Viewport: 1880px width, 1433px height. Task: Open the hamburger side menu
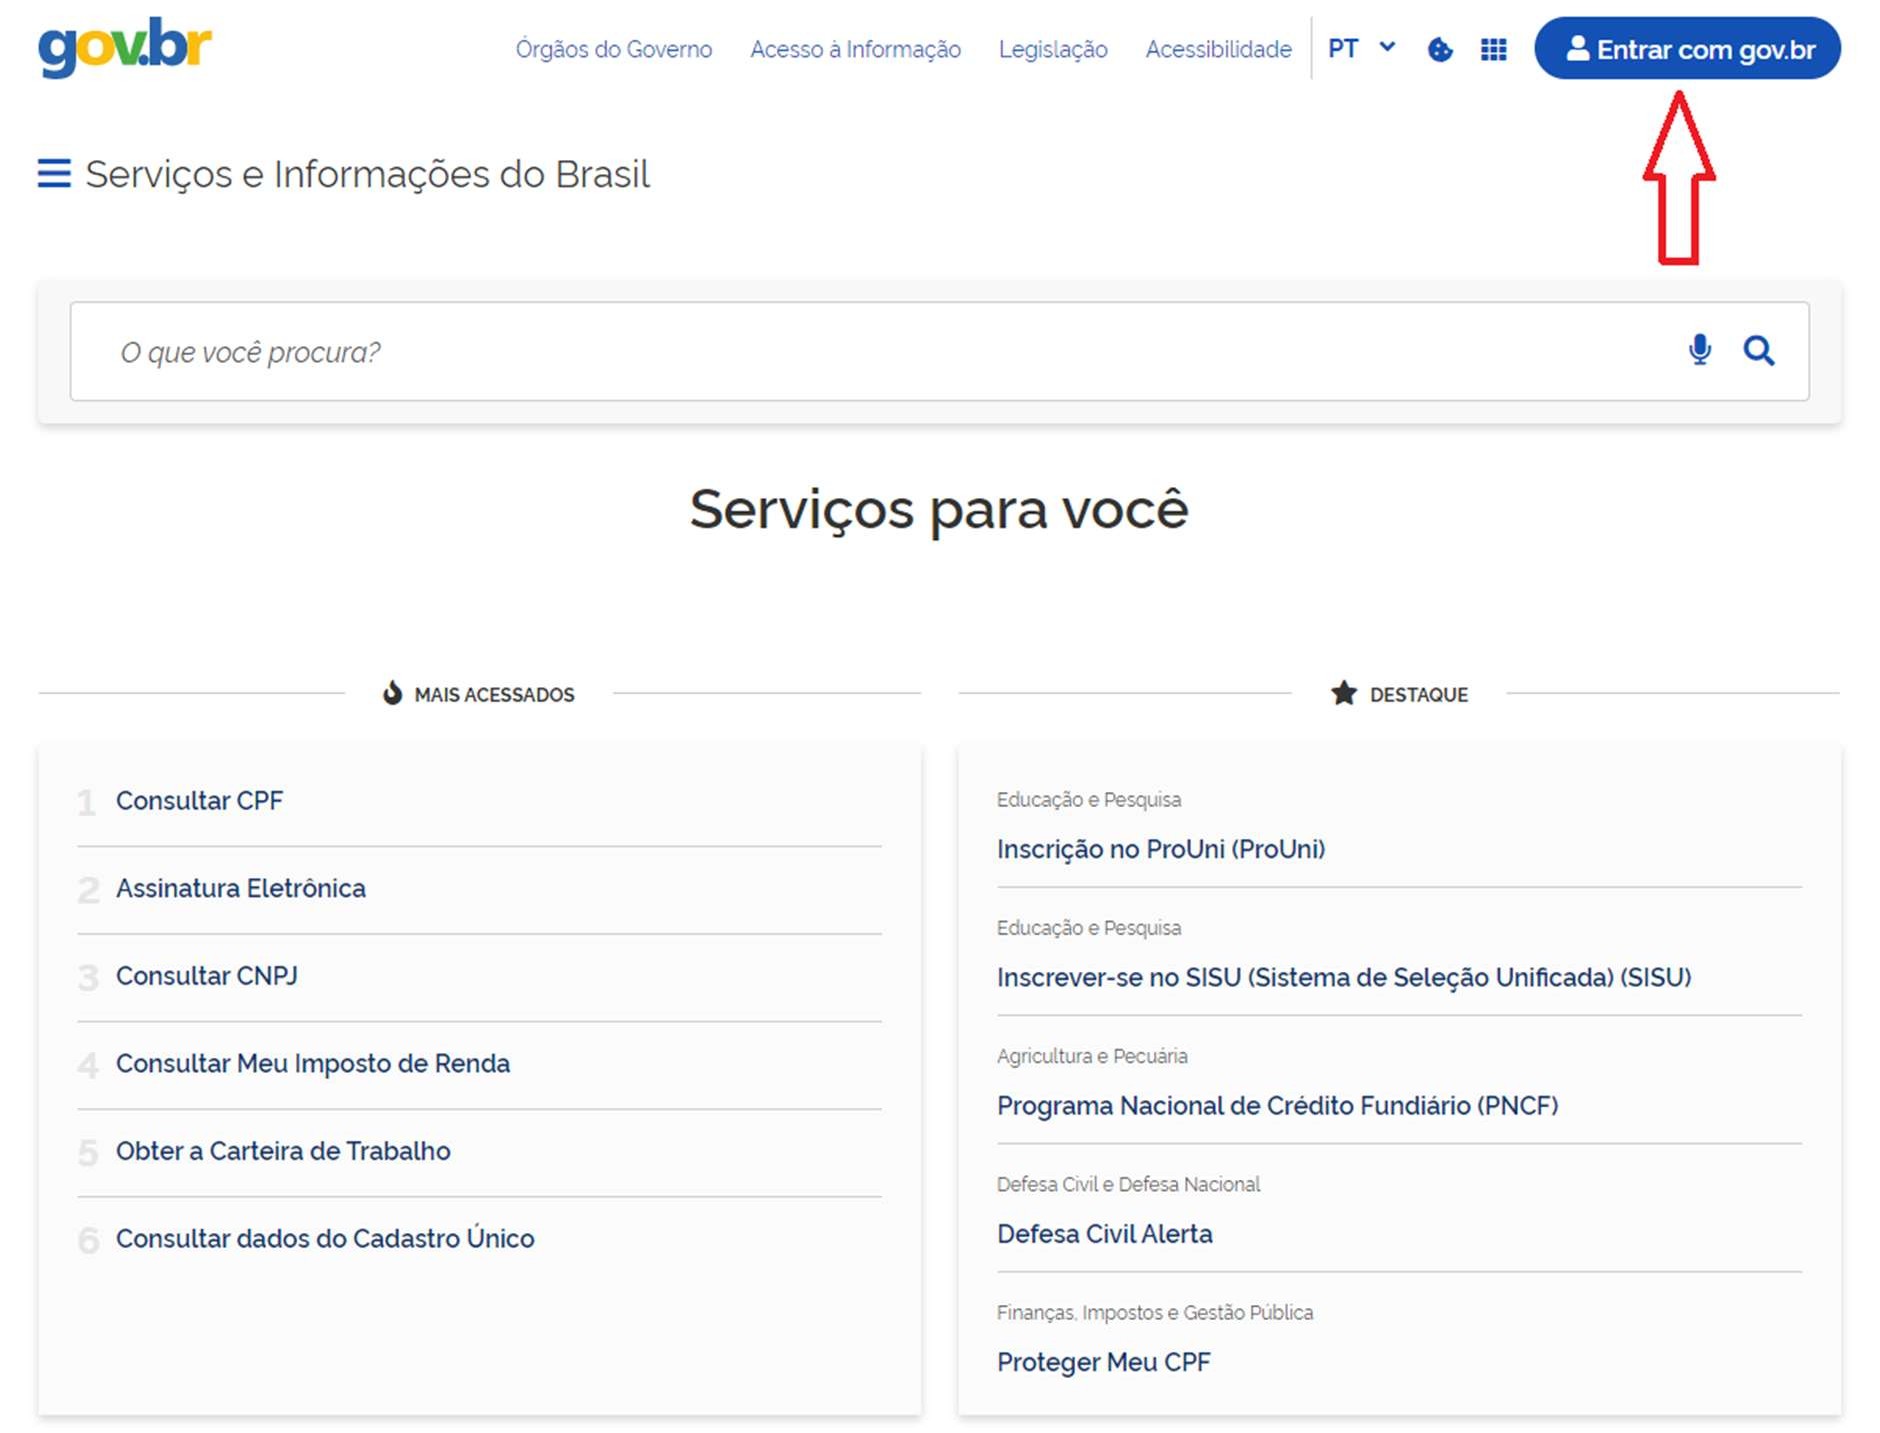click(54, 174)
